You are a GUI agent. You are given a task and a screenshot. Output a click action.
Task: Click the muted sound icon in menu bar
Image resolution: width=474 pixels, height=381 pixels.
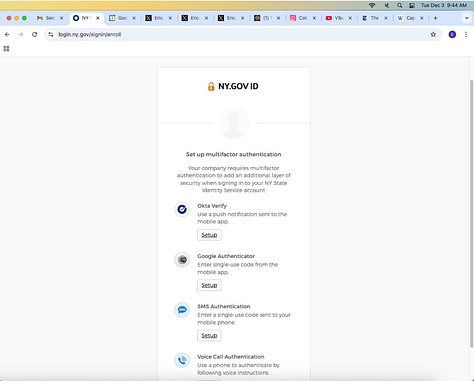(x=386, y=5)
